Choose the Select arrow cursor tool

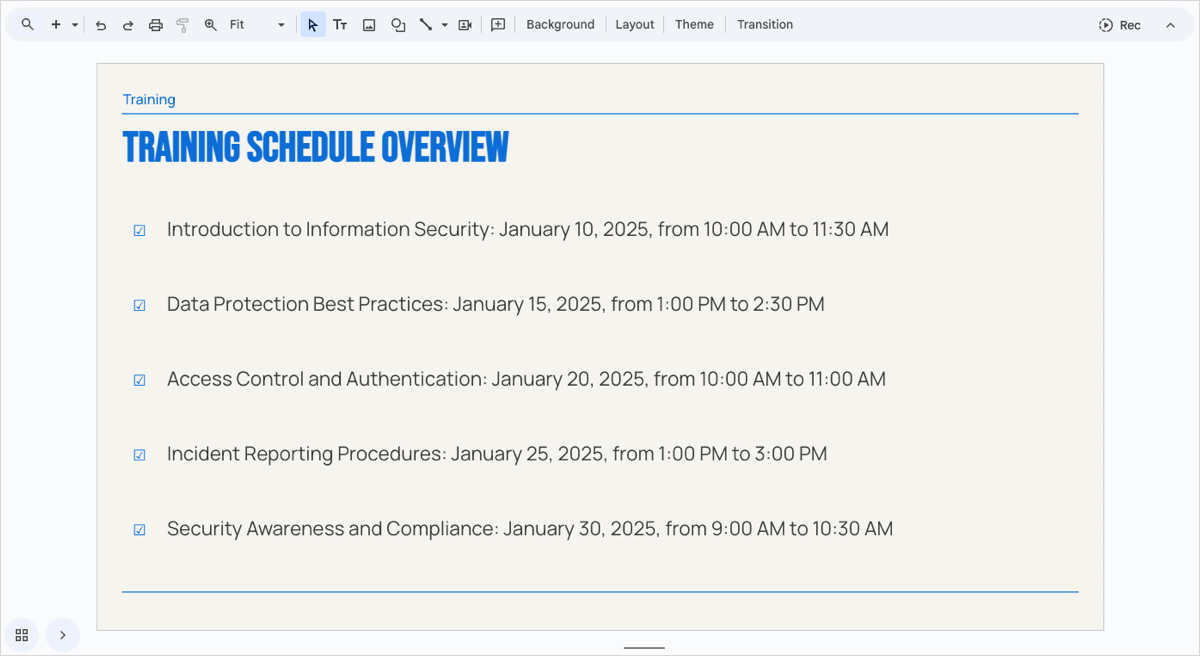click(313, 25)
